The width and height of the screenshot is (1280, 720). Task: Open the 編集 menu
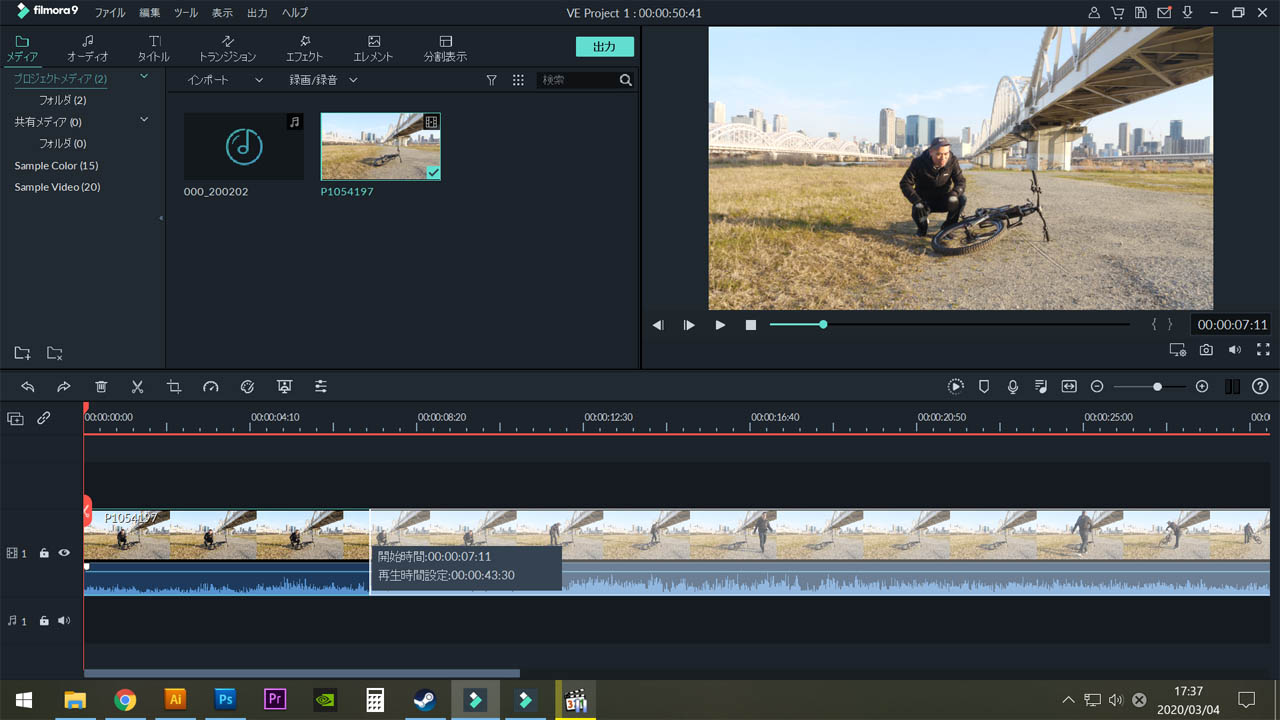(x=150, y=13)
